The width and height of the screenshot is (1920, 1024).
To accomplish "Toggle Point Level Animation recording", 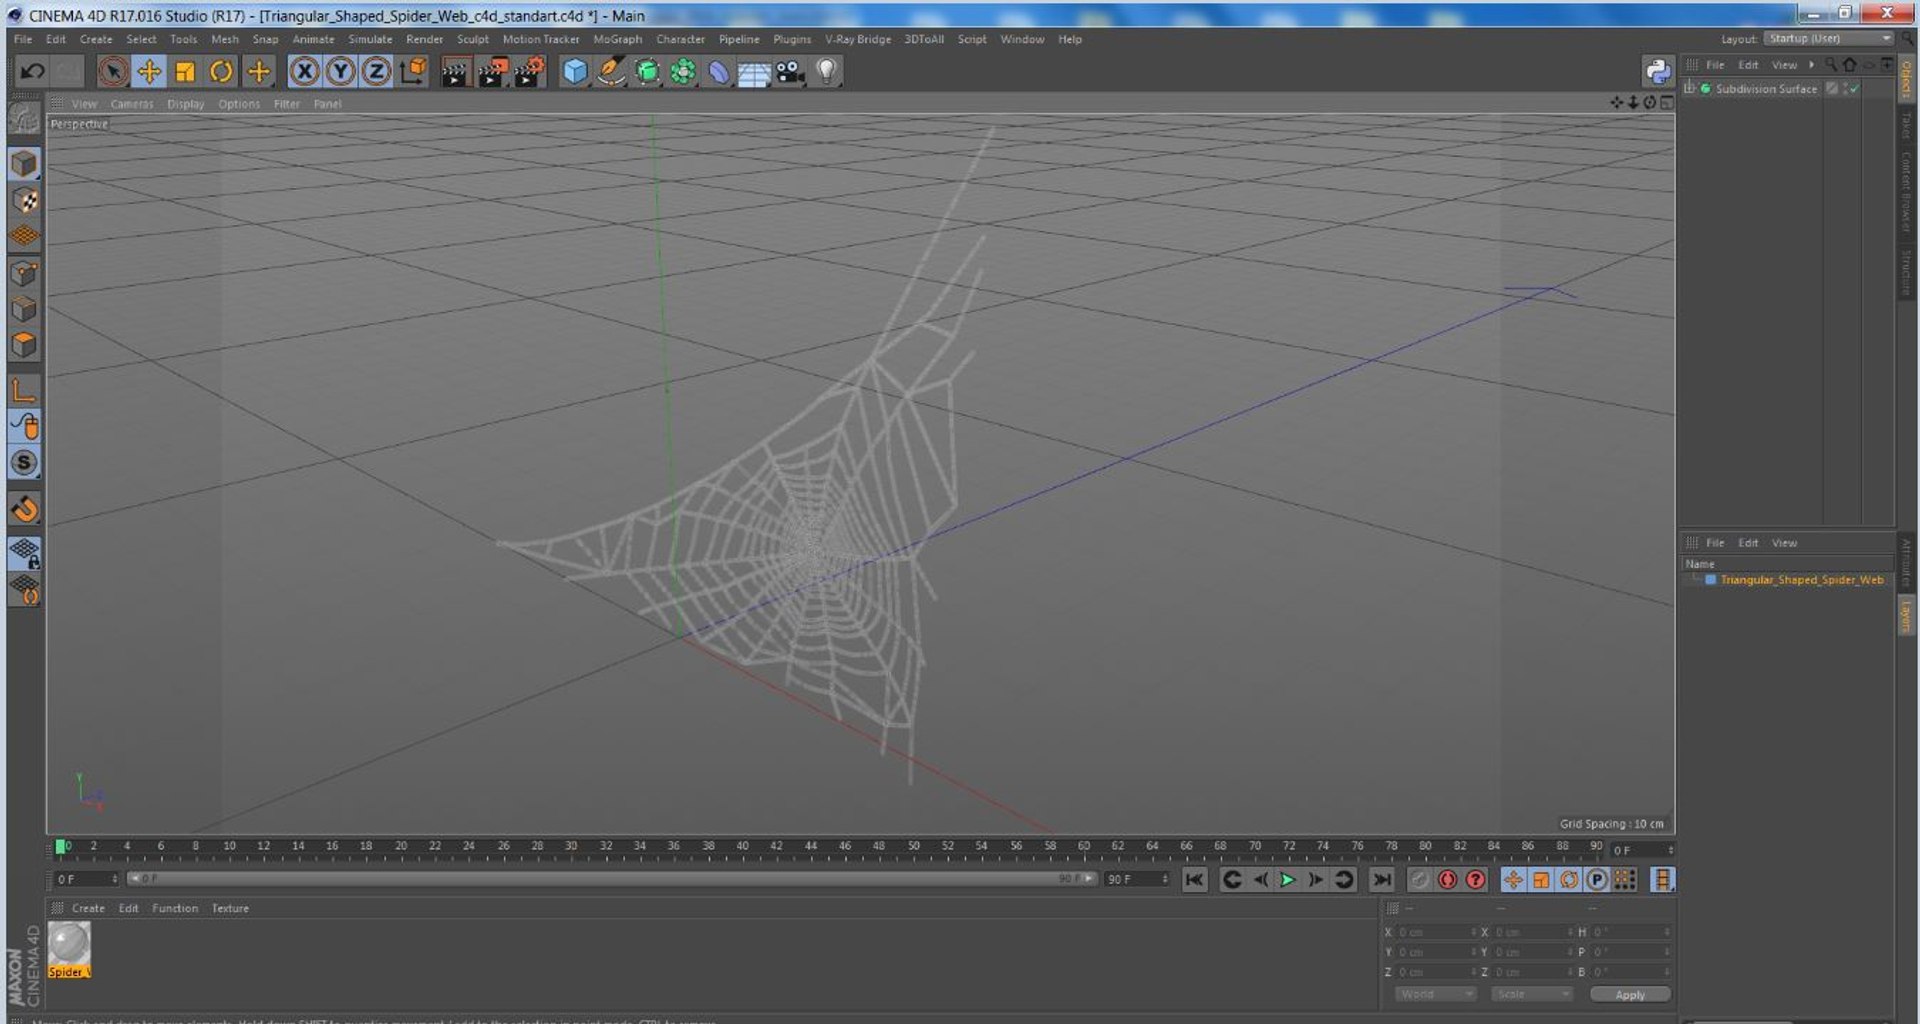I will point(1625,880).
